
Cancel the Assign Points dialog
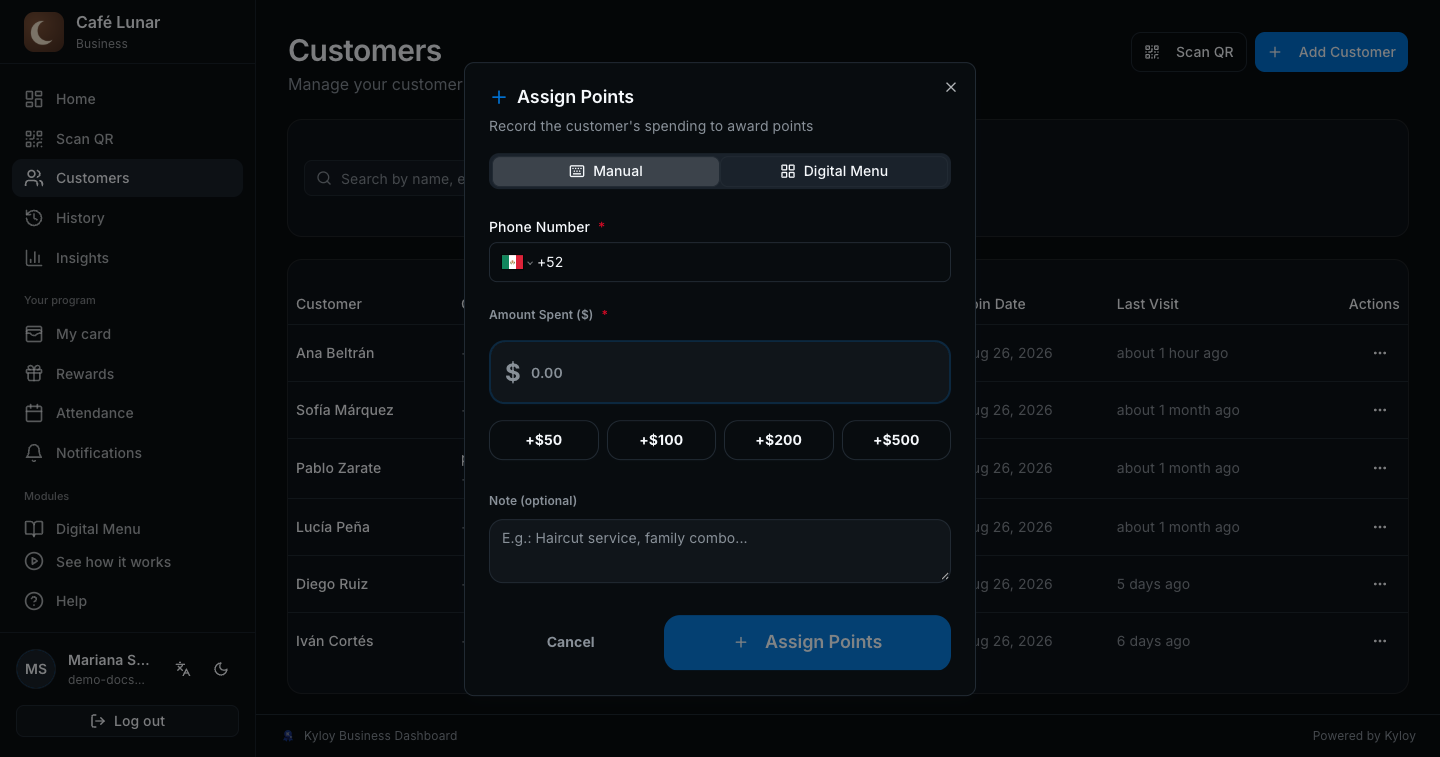pyautogui.click(x=571, y=642)
